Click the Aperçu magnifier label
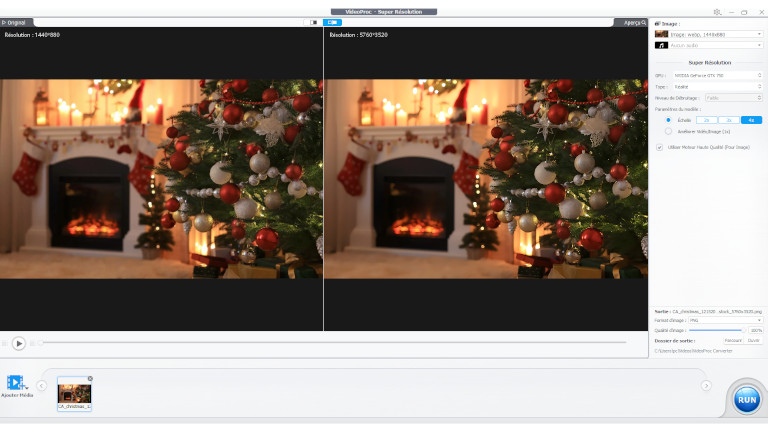This screenshot has height=432, width=768. coord(635,21)
